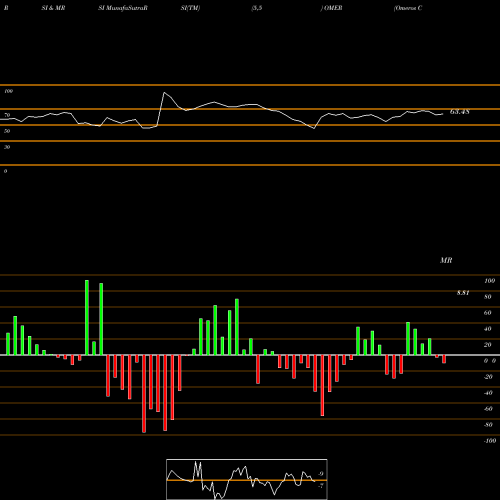
Task: Click the MR axis label 100
Action: (x=490, y=281)
